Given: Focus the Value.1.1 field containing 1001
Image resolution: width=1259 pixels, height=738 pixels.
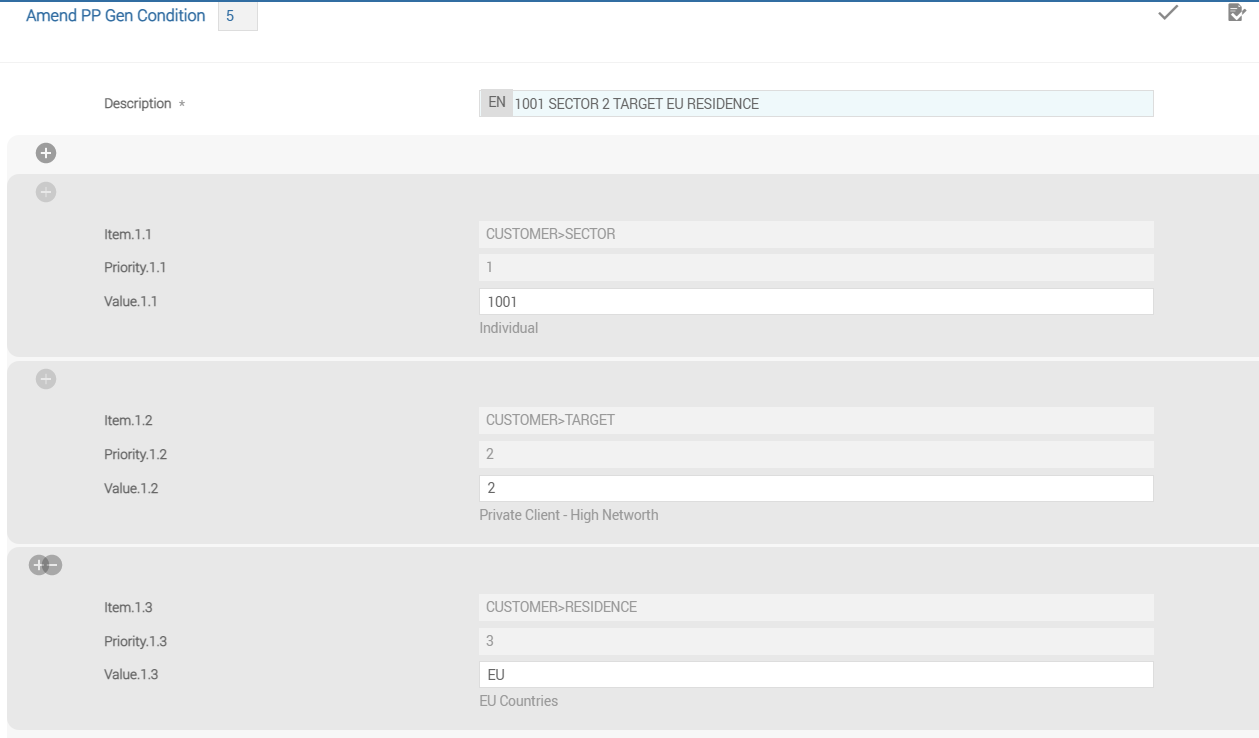Looking at the screenshot, I should click(x=816, y=301).
